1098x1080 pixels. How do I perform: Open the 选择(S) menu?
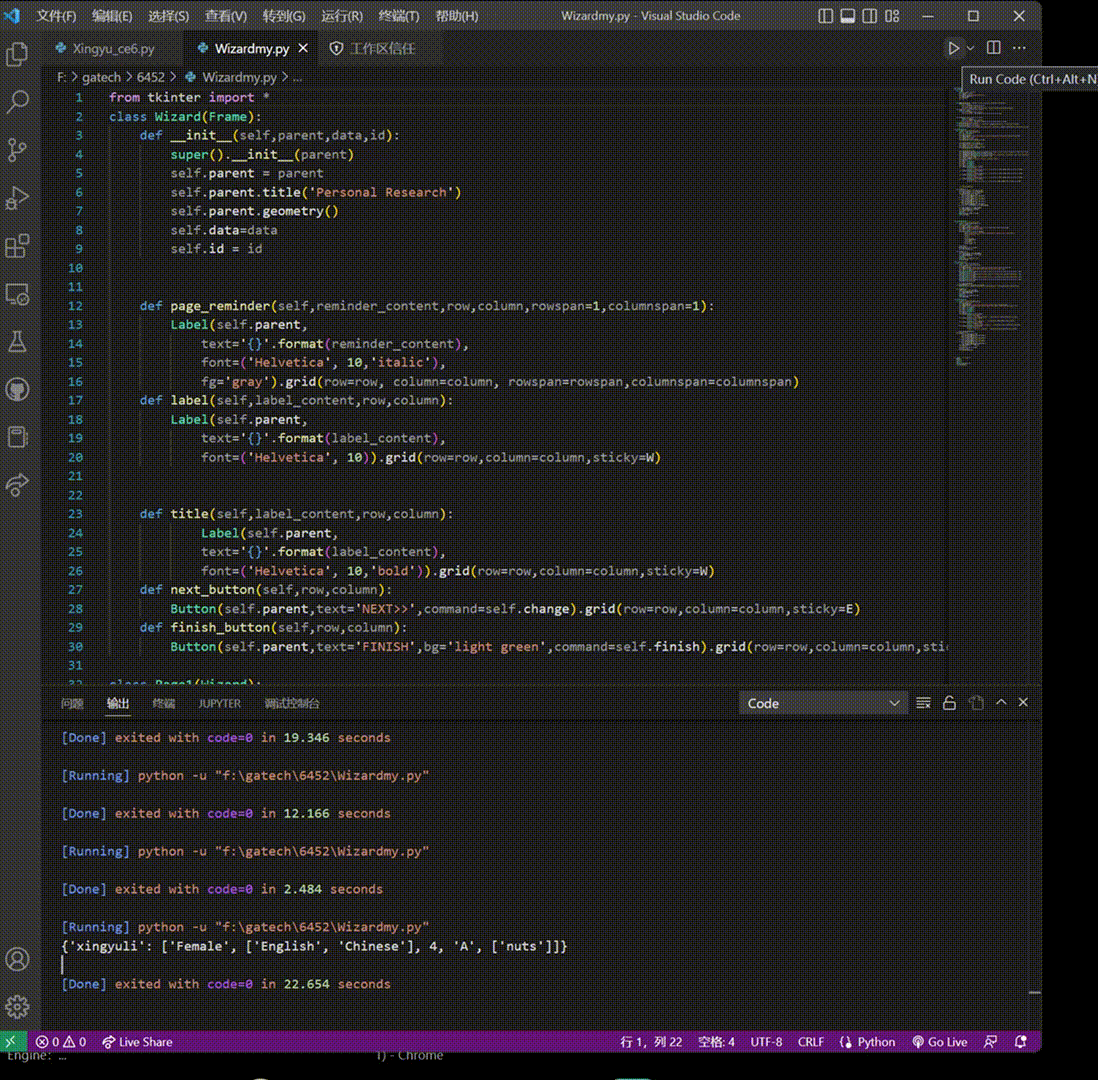(x=168, y=16)
